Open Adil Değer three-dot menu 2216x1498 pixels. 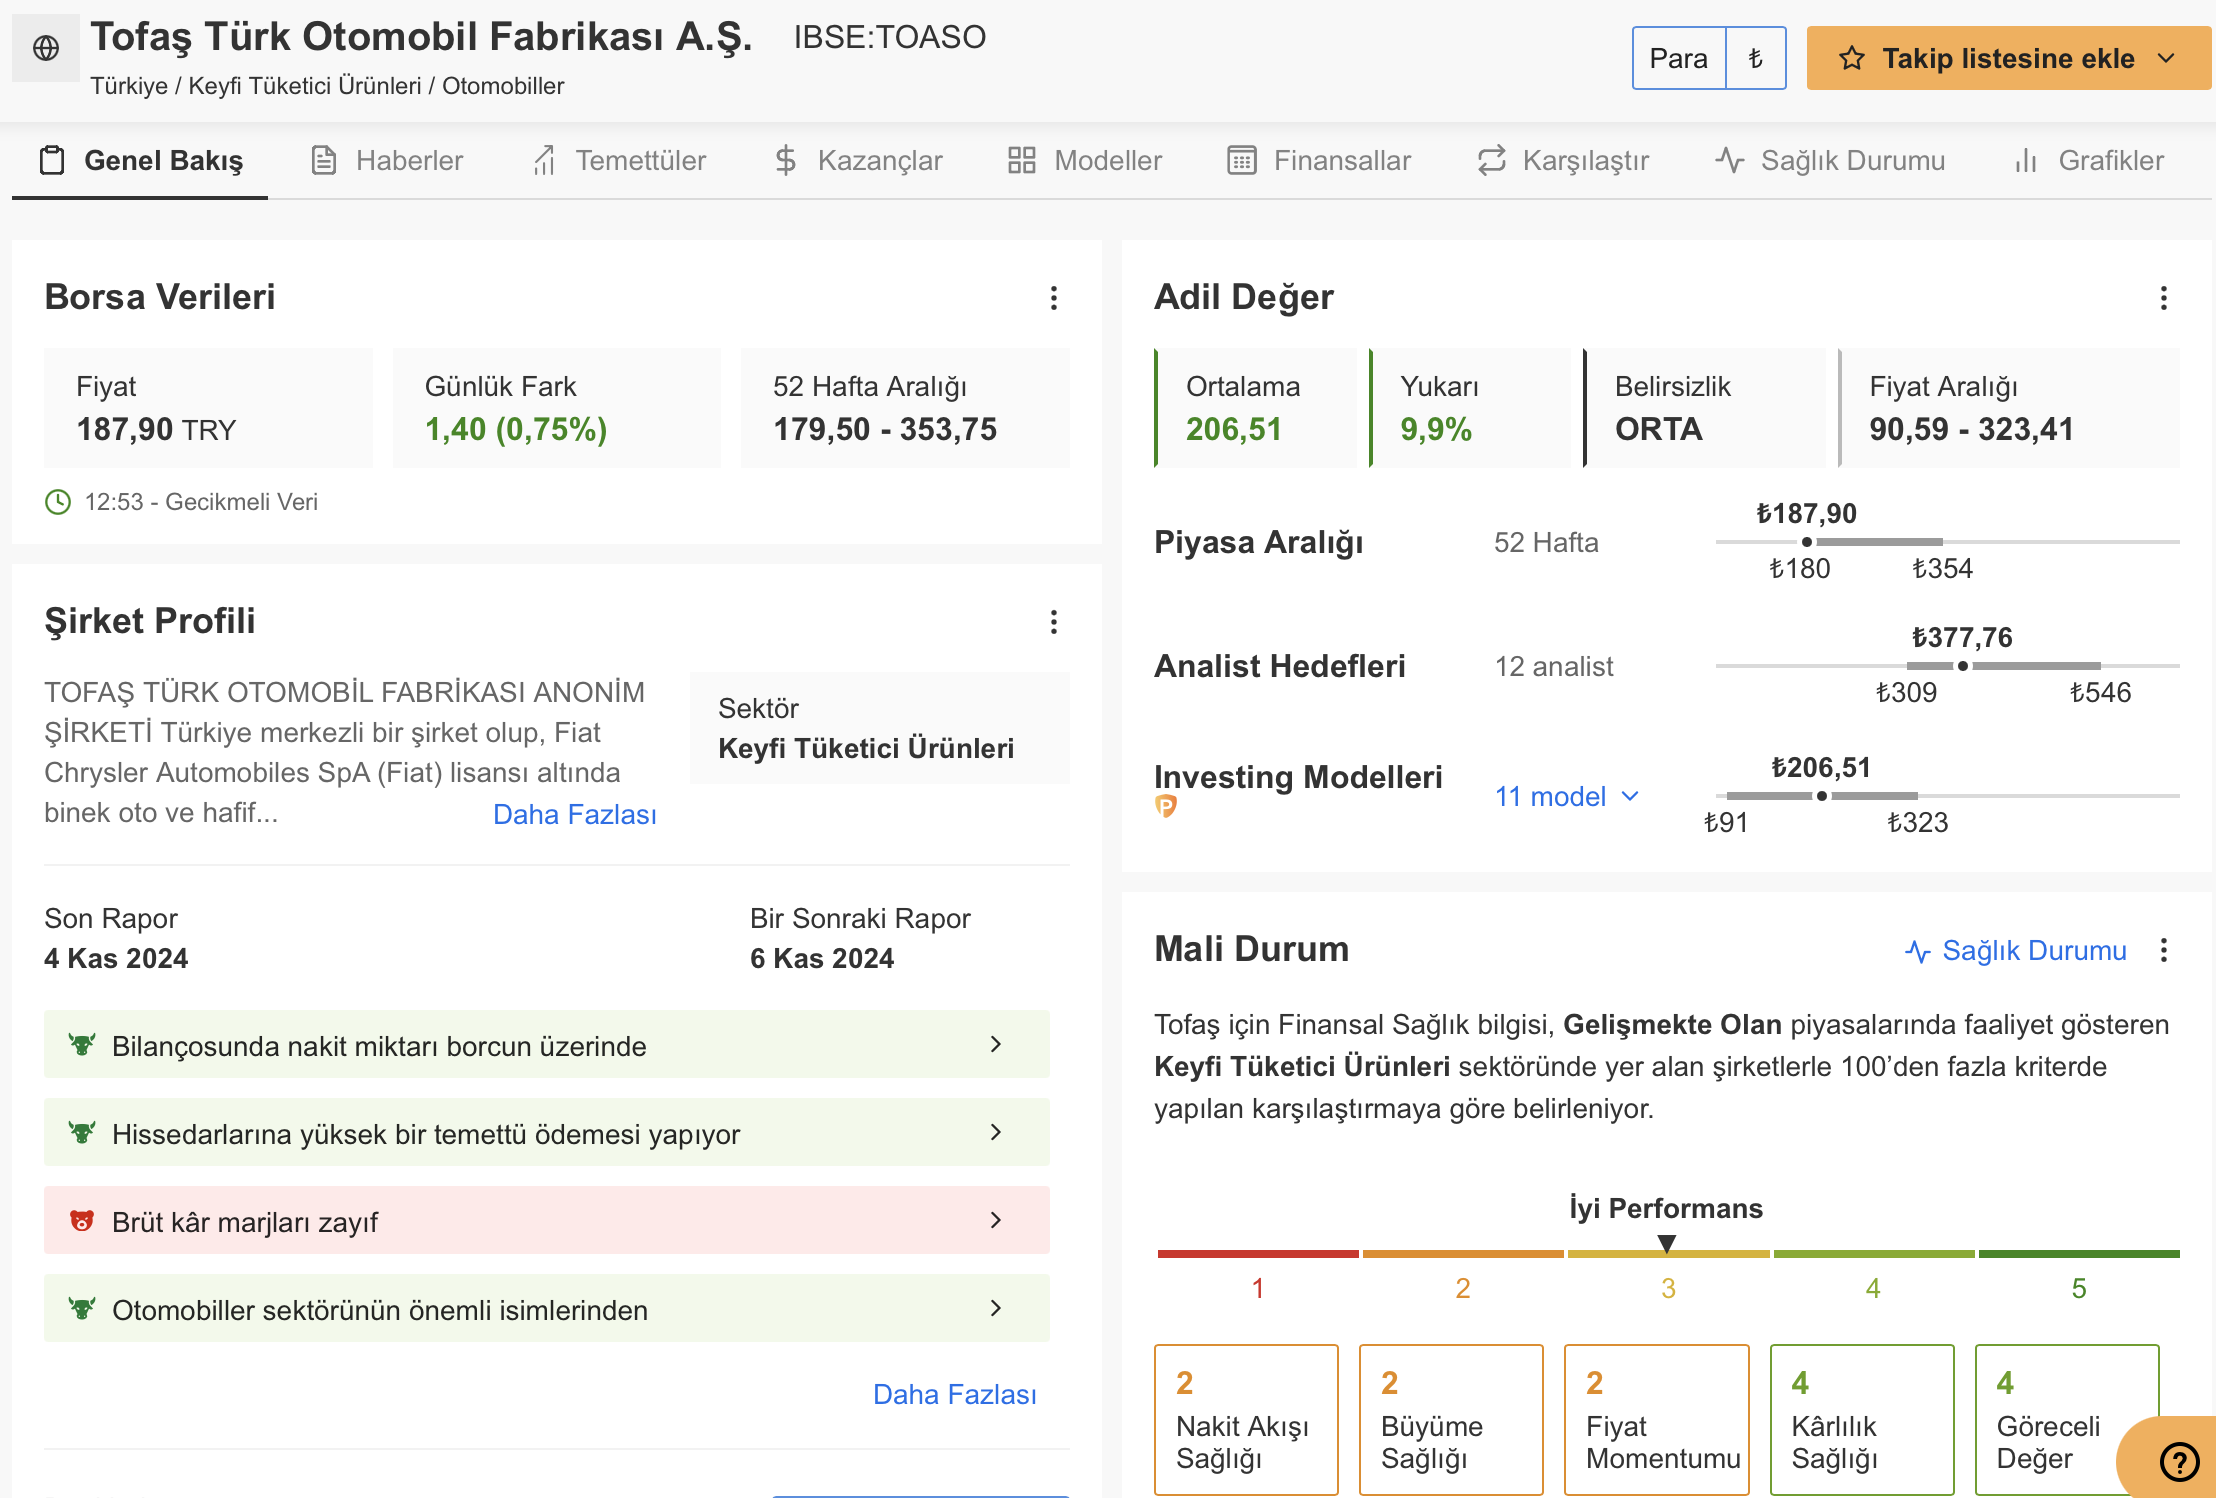(x=2163, y=298)
